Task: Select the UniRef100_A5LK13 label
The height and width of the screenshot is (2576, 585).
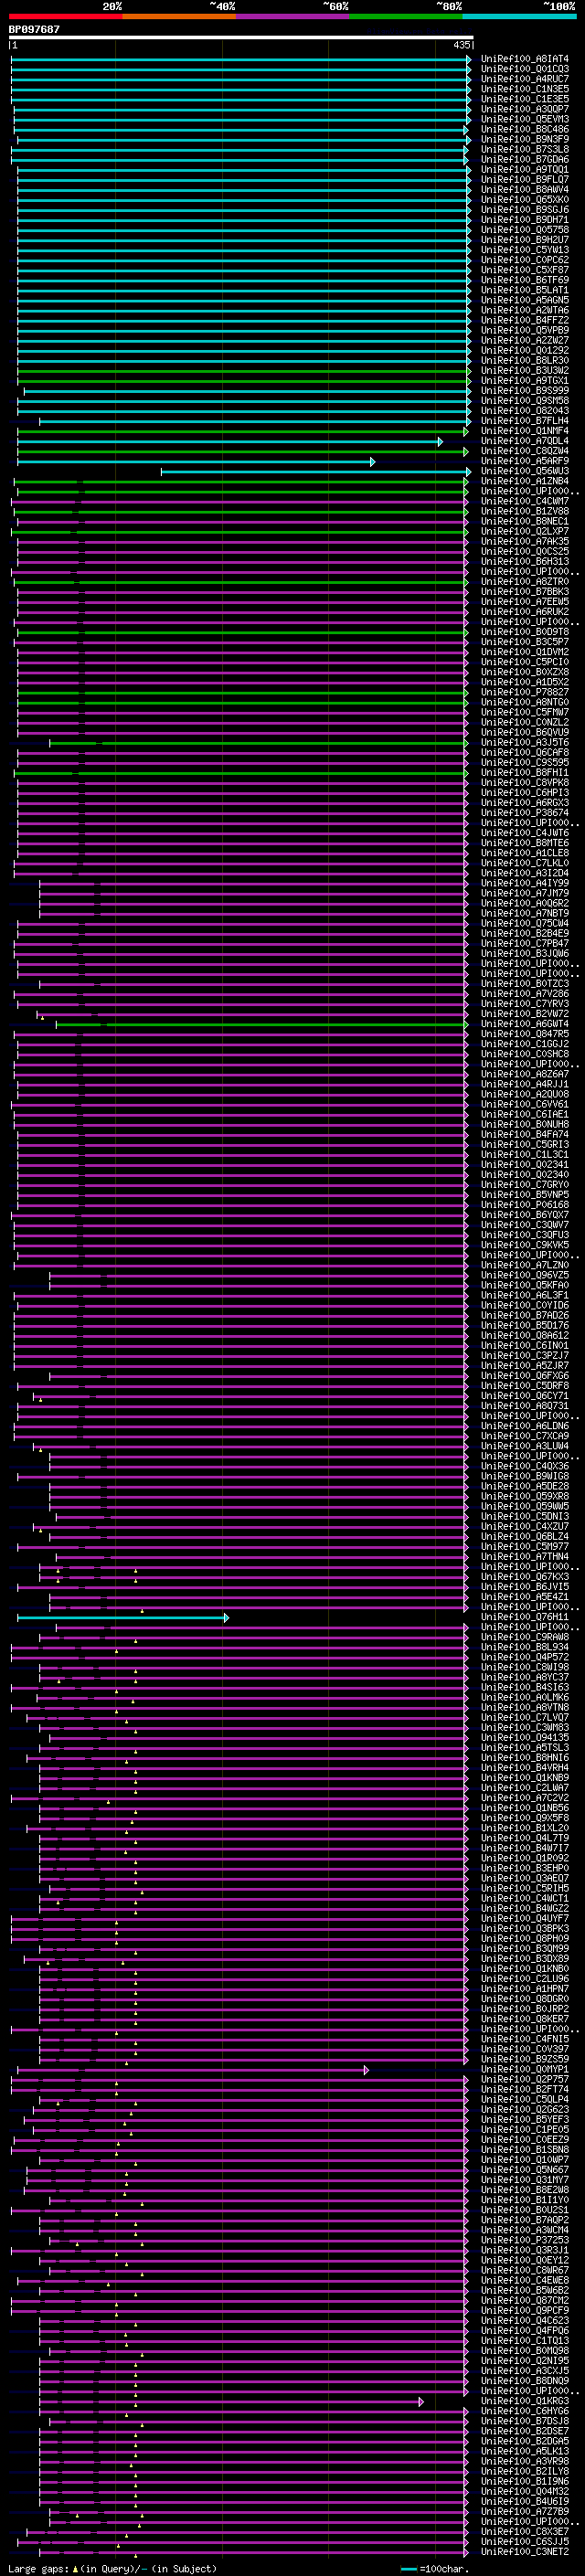Action: point(525,2452)
